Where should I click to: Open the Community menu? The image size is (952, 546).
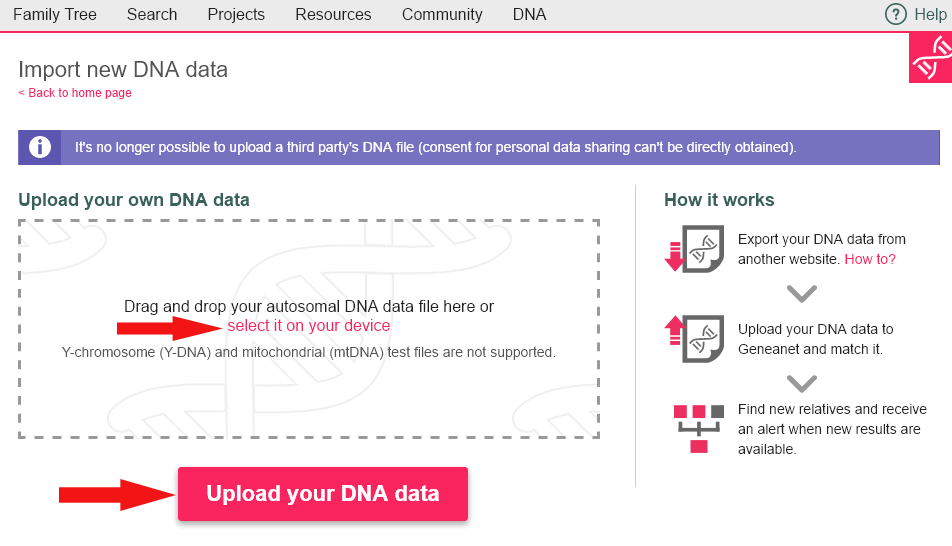tap(442, 15)
